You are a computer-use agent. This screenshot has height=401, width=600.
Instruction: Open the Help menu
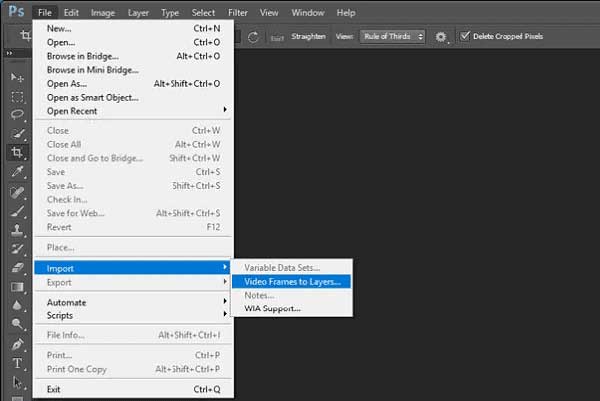(346, 13)
